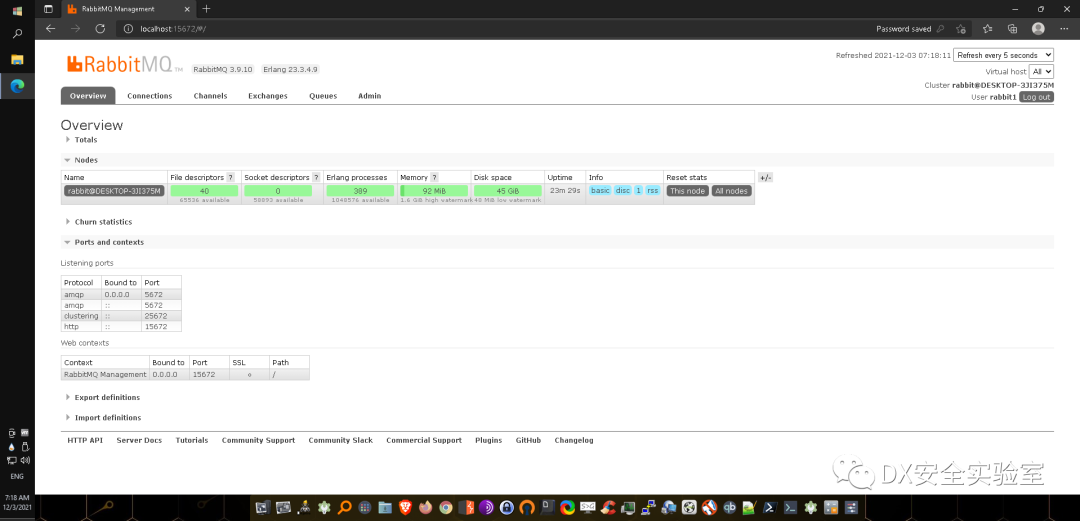Image resolution: width=1080 pixels, height=521 pixels.
Task: Switch to the Admin tab
Action: tap(369, 96)
